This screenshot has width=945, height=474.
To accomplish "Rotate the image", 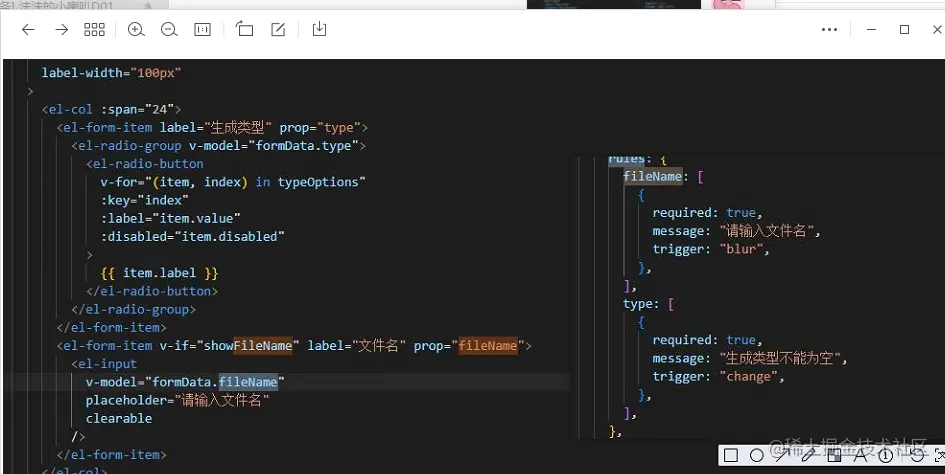I will 244,29.
